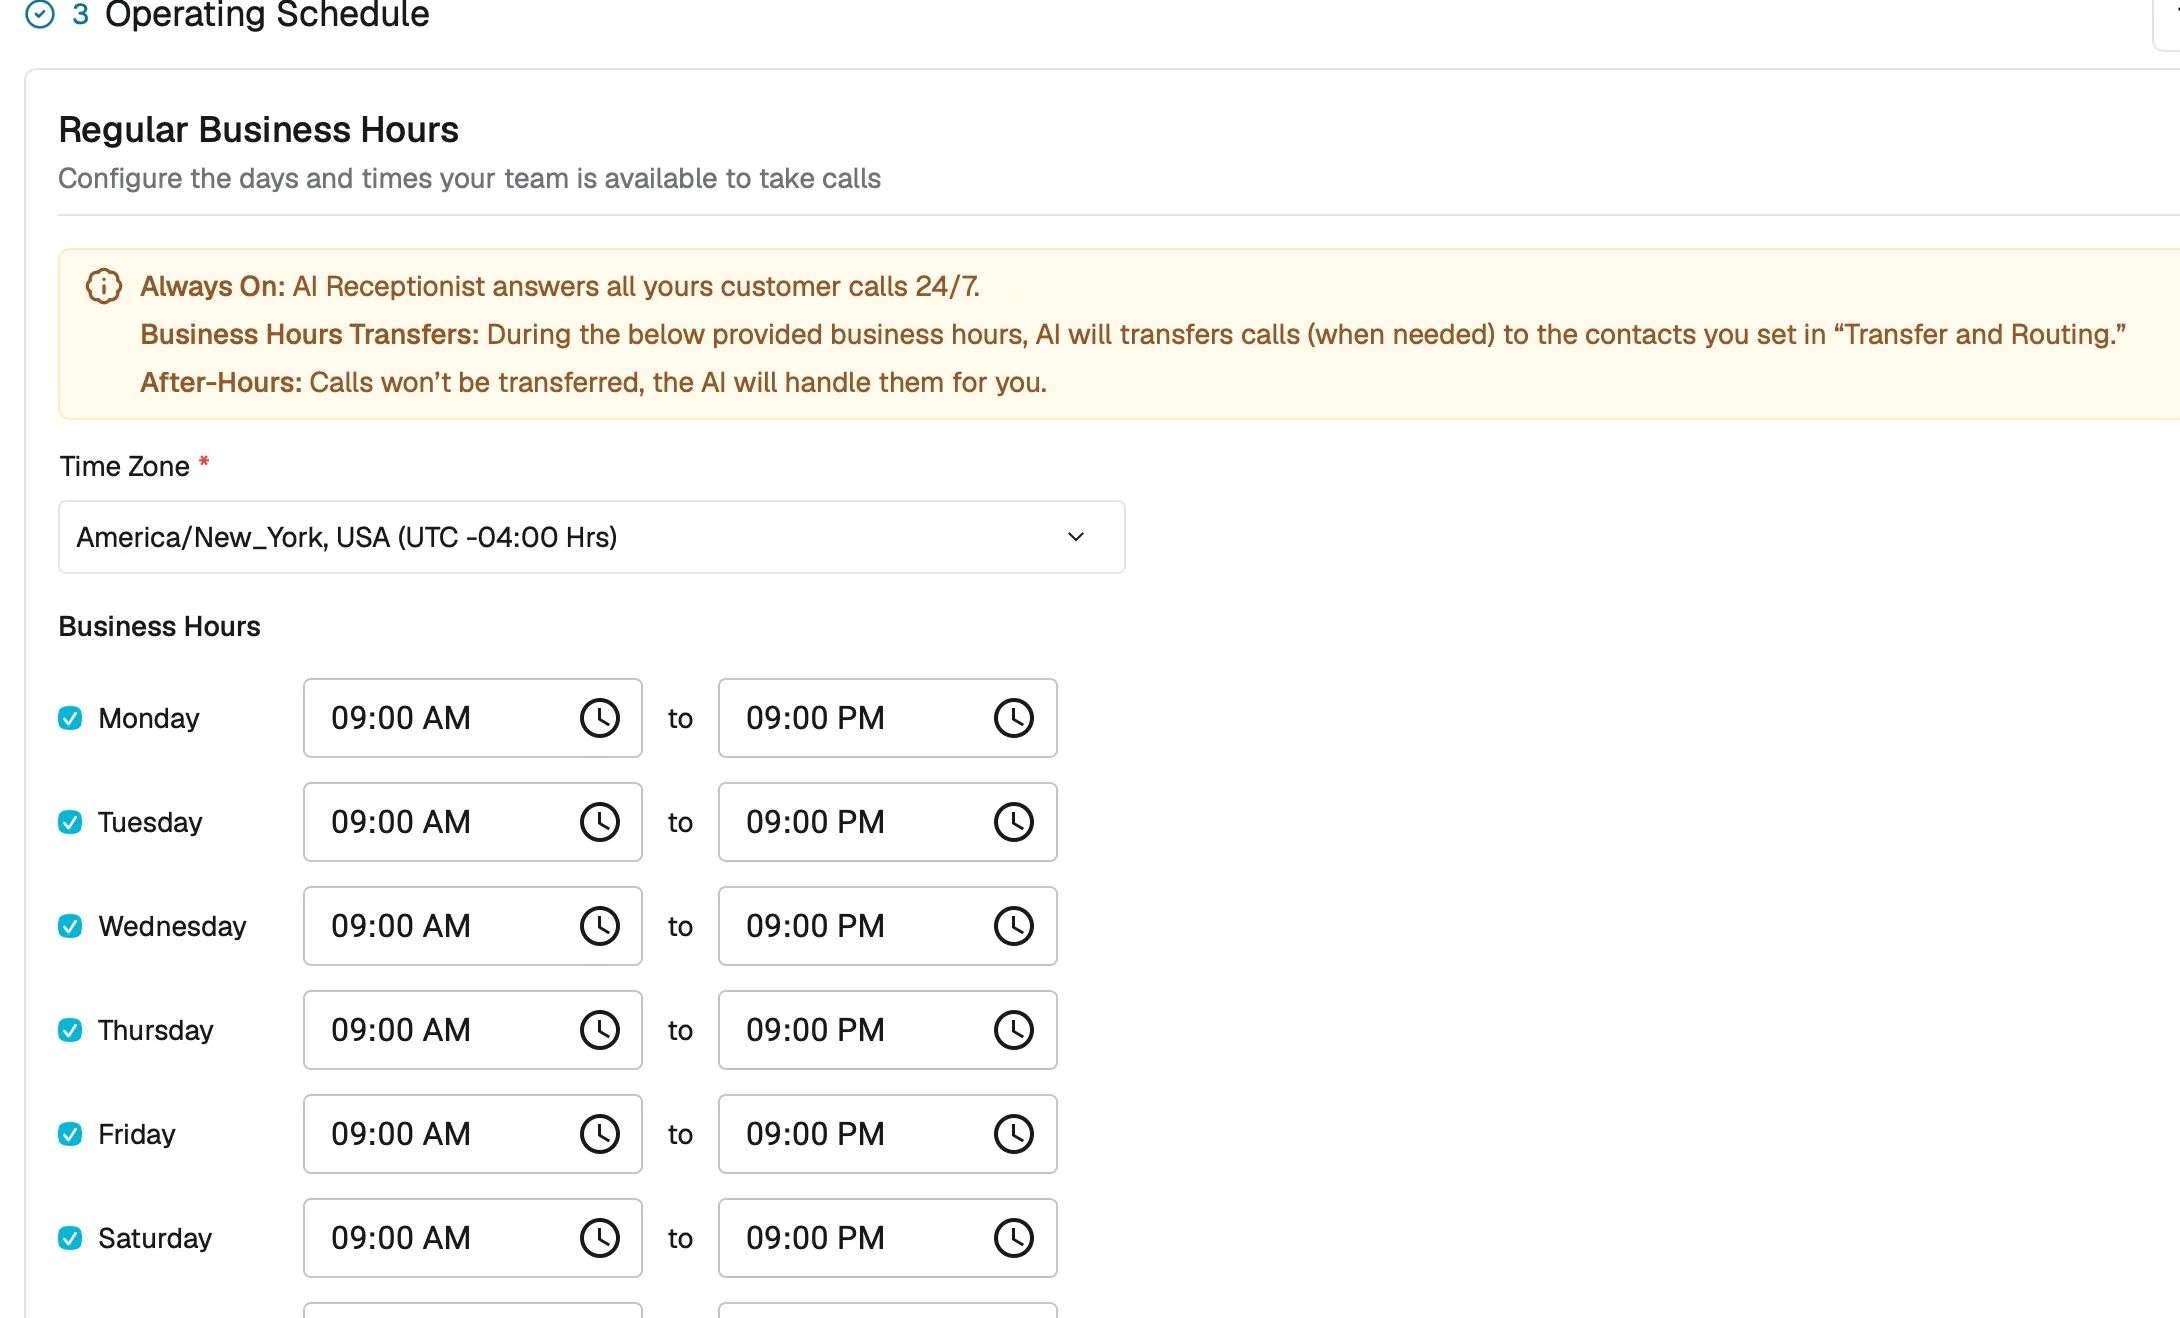
Task: Click the Thursday 09:00 PM end field
Action: coord(888,1030)
